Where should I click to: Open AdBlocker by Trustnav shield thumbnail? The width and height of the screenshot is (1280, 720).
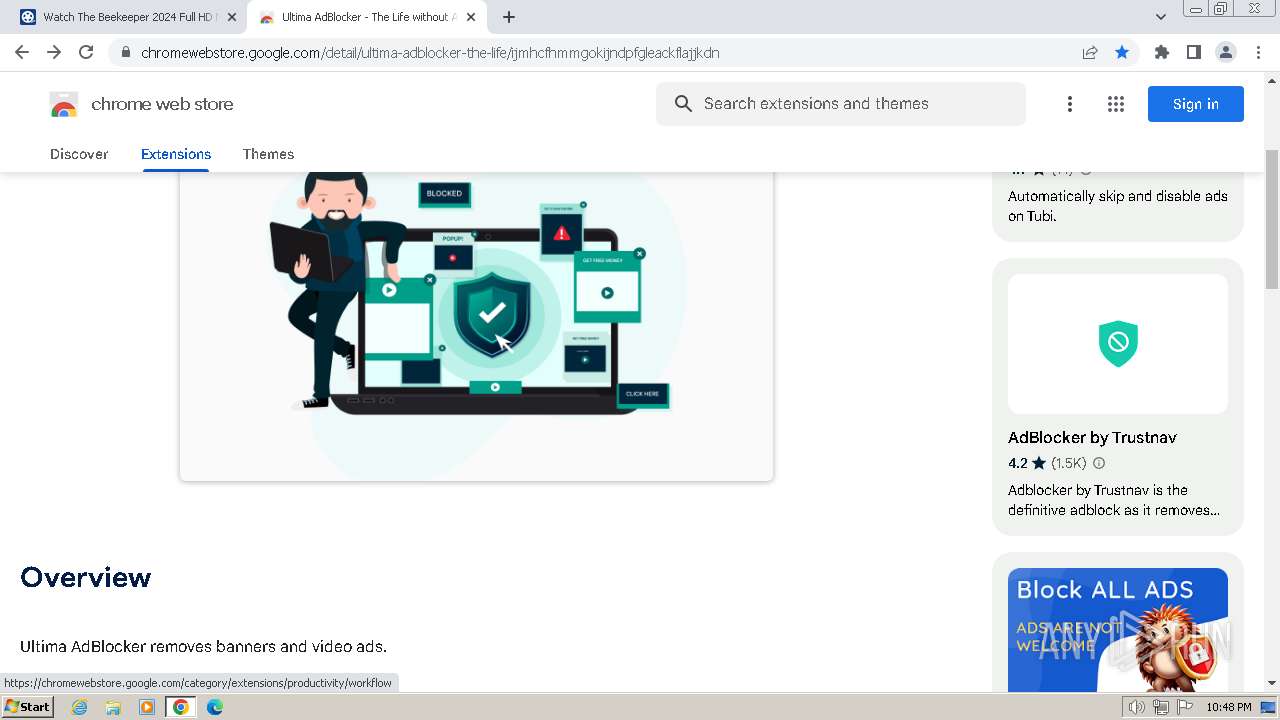[x=1118, y=344]
